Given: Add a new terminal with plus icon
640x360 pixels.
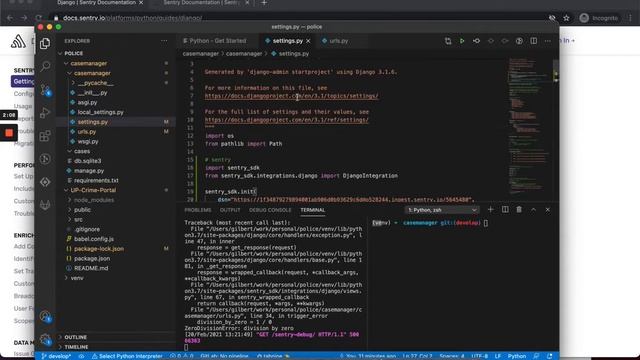Looking at the screenshot, I should coord(491,209).
